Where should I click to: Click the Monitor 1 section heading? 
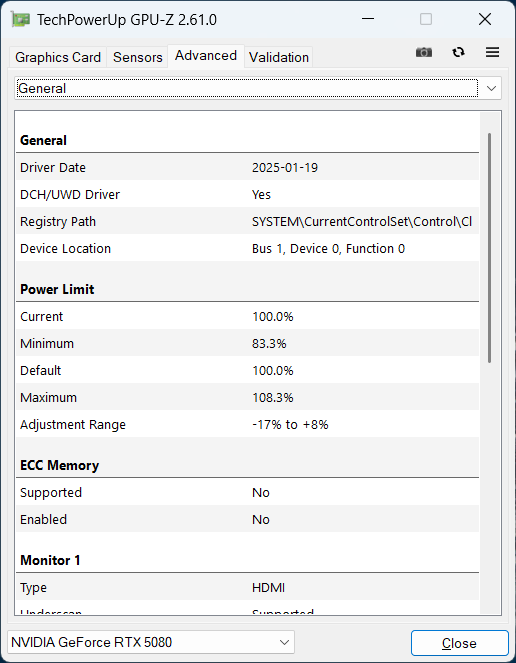(x=50, y=560)
